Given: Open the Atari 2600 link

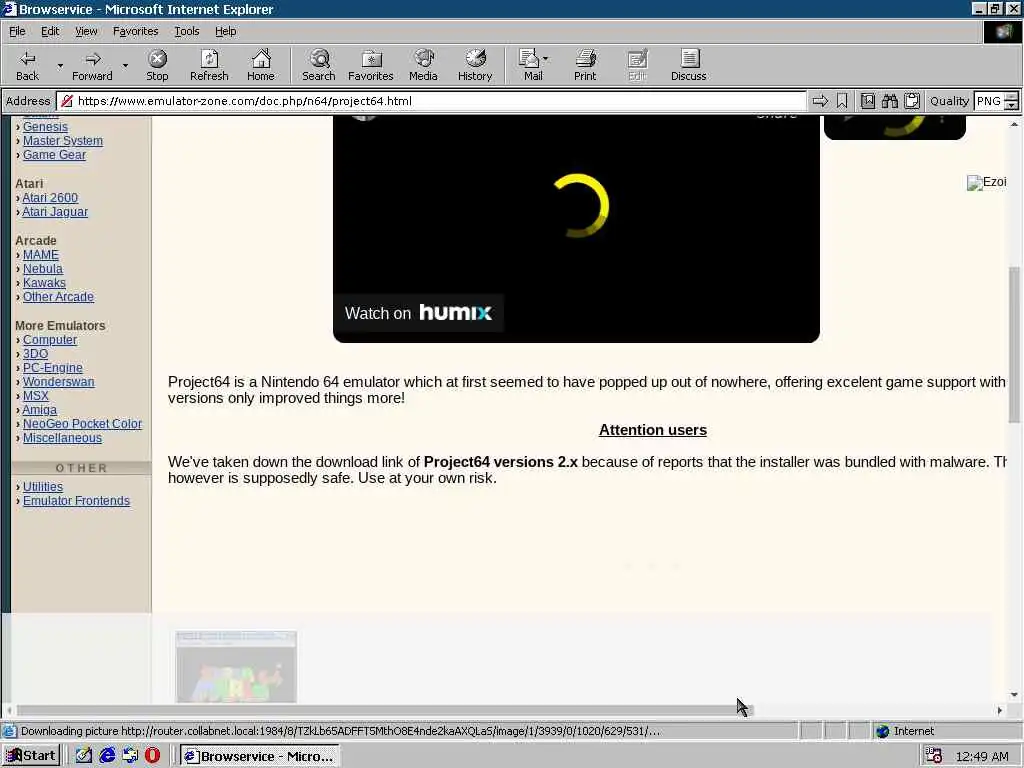Looking at the screenshot, I should (x=50, y=197).
